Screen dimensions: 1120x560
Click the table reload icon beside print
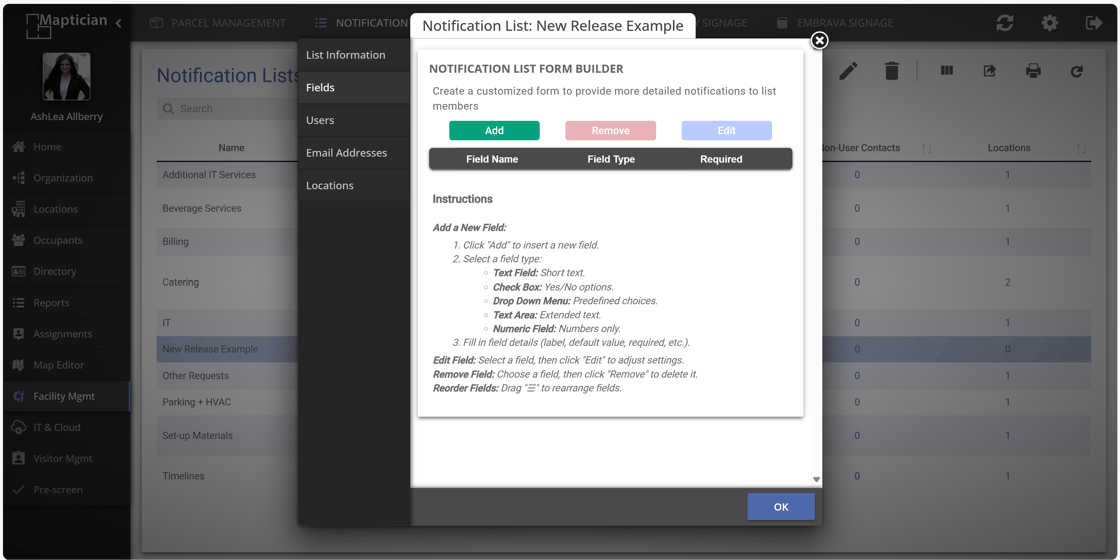coord(1076,71)
